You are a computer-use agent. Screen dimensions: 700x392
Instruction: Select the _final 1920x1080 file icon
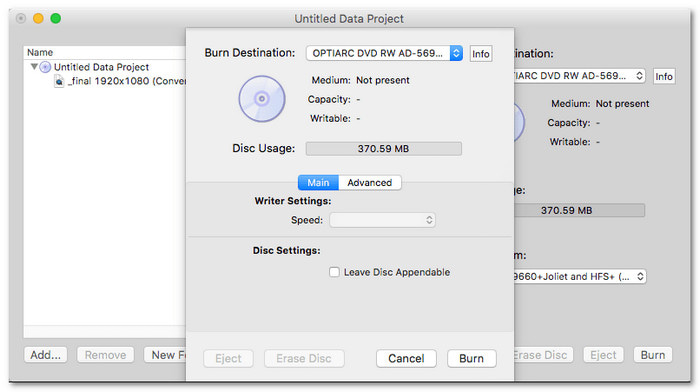coord(59,81)
